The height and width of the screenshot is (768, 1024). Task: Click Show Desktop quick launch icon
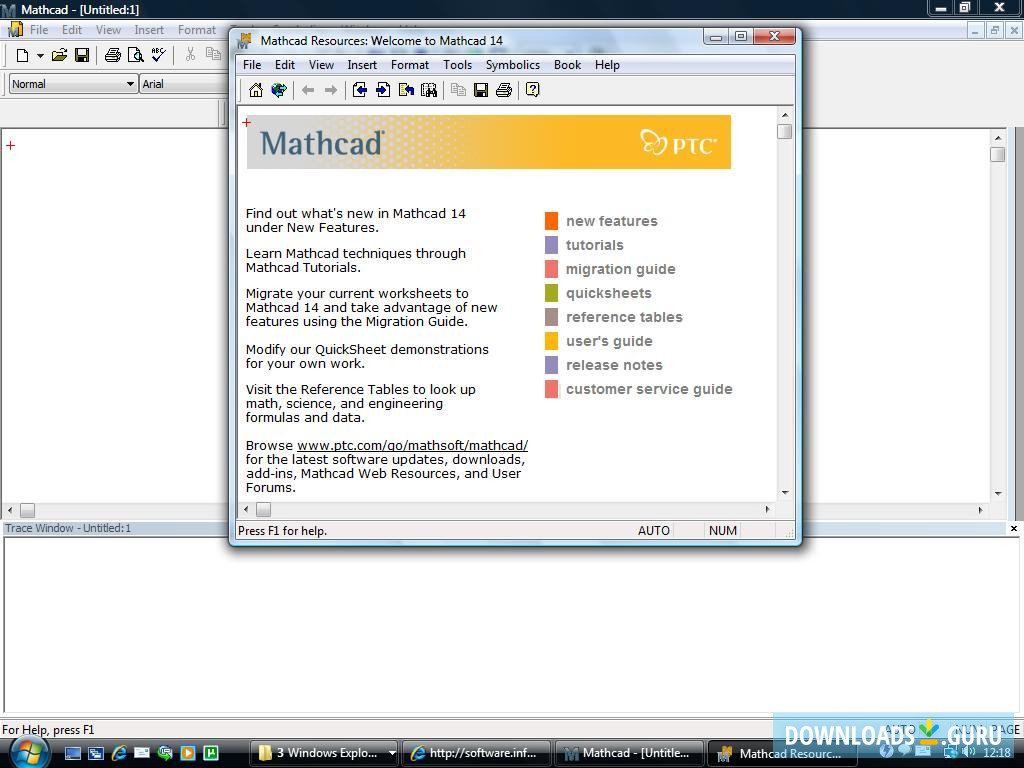[72, 753]
